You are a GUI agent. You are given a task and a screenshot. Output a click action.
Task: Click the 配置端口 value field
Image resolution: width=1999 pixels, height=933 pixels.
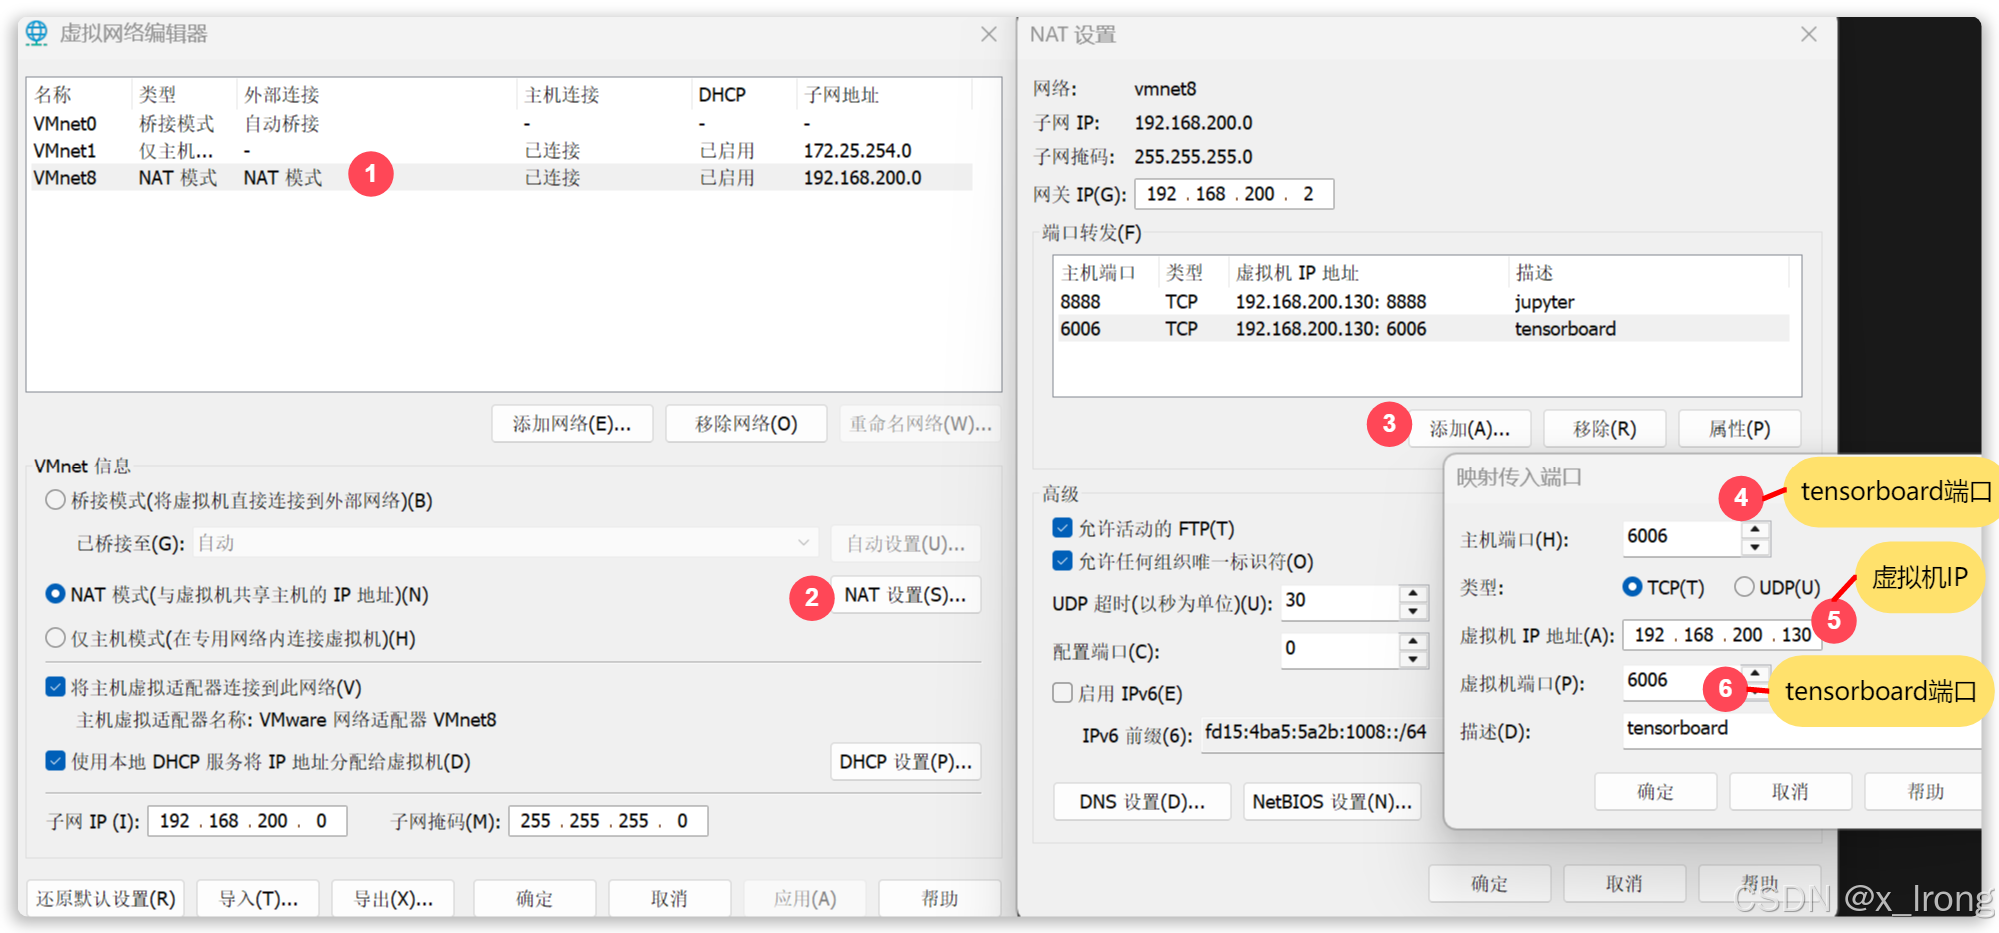click(1340, 650)
